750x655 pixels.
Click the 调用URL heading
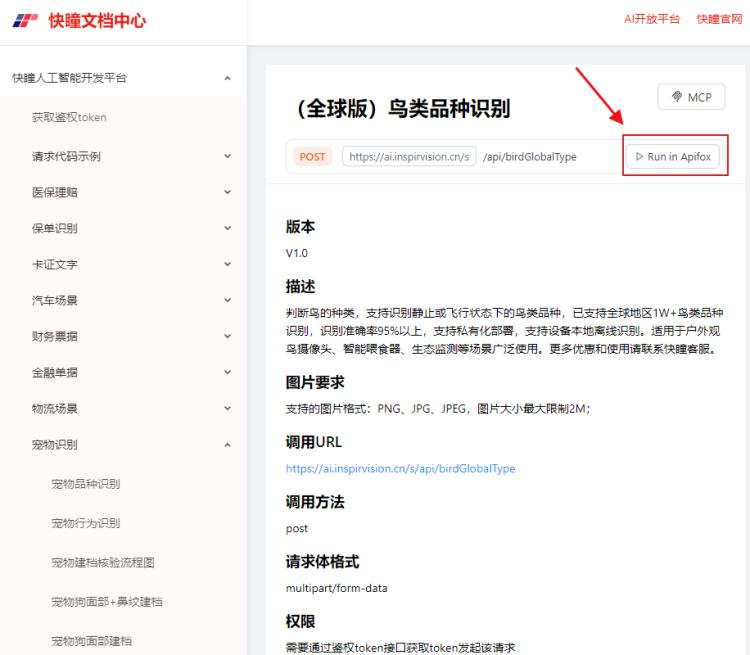[314, 442]
